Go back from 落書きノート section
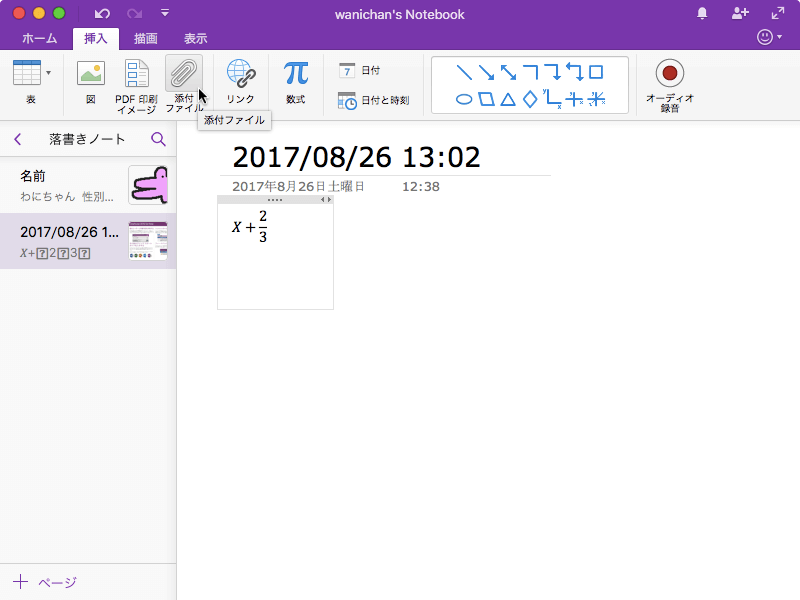The image size is (800, 600). (x=18, y=139)
